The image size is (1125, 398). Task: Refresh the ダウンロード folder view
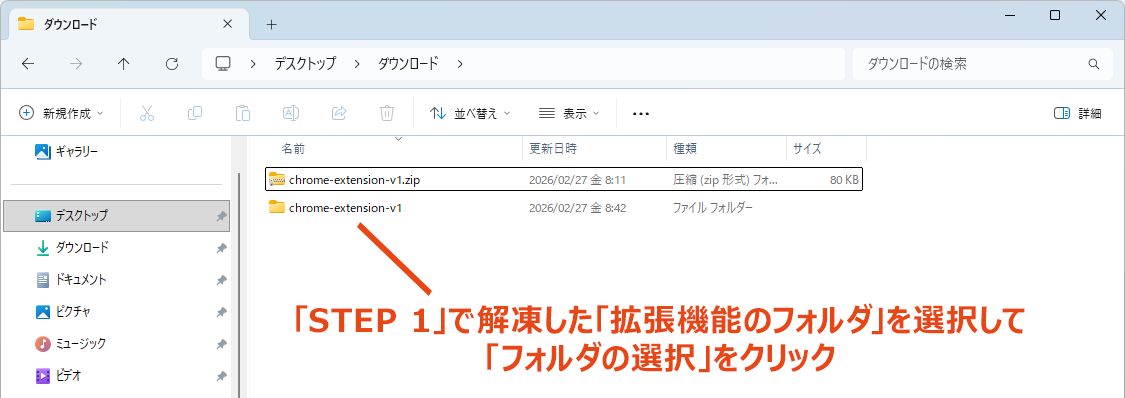click(x=171, y=64)
